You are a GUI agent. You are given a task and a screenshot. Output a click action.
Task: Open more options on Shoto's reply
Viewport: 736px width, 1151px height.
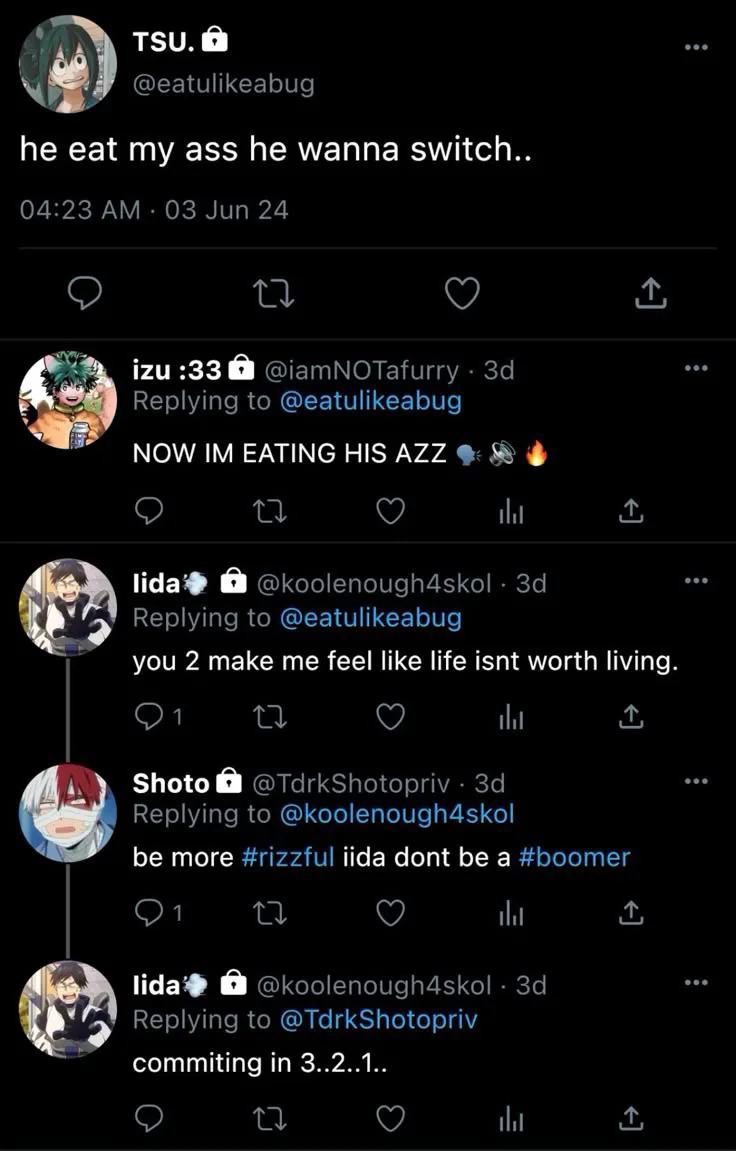[696, 781]
